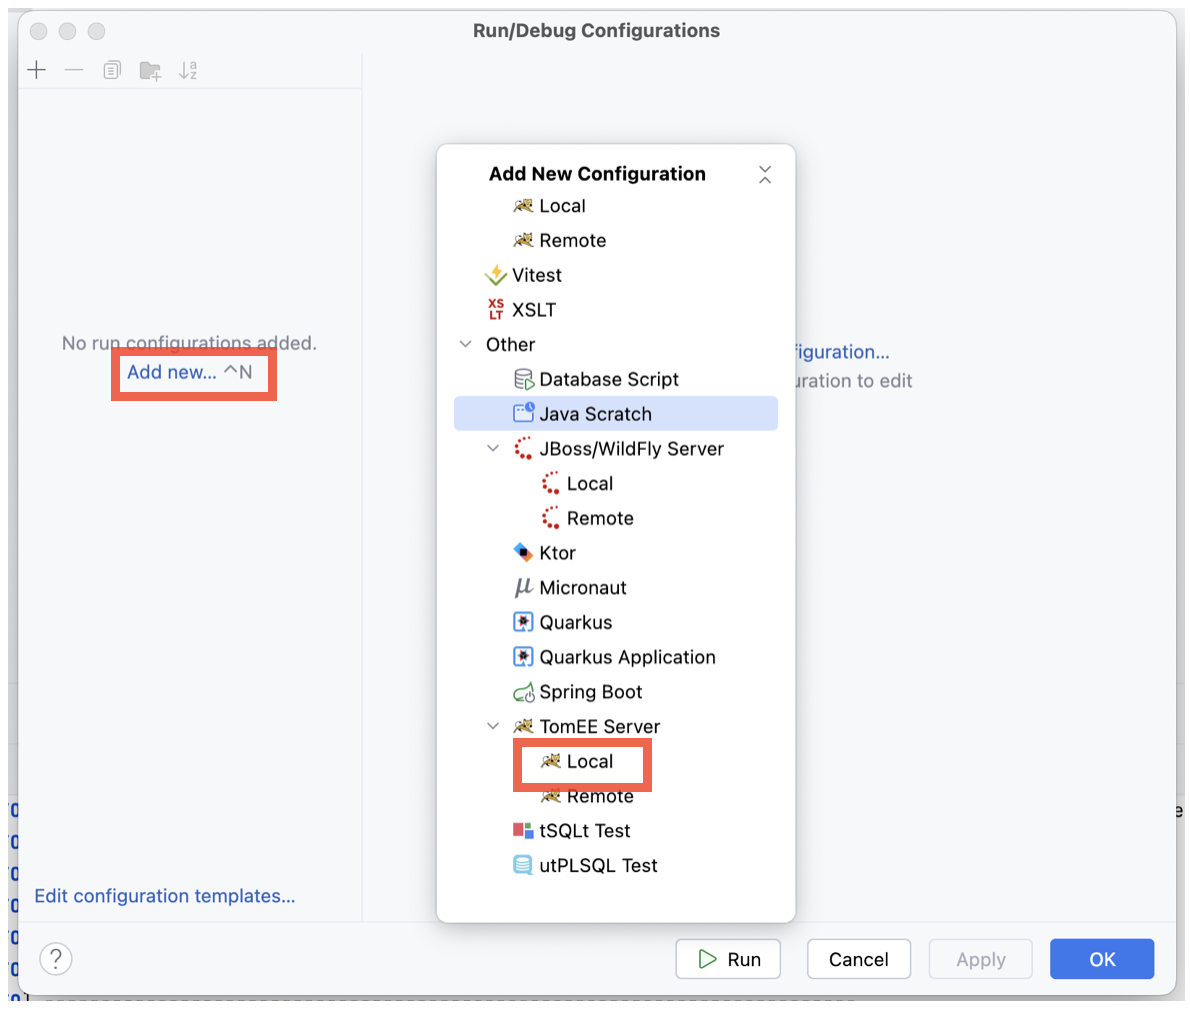Viewport: 1190px width, 1014px height.
Task: Click the Copy Configuration toolbar icon
Action: click(112, 71)
